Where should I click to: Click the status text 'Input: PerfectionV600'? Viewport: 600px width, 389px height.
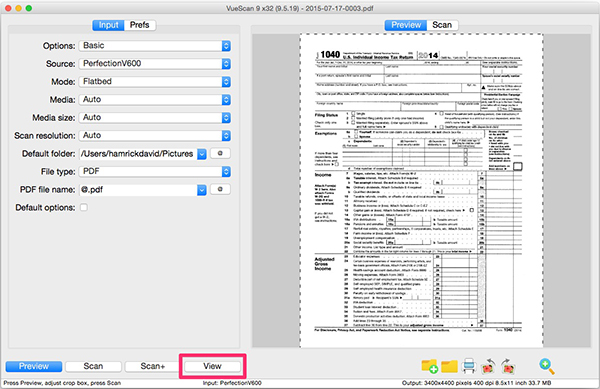pos(232,383)
